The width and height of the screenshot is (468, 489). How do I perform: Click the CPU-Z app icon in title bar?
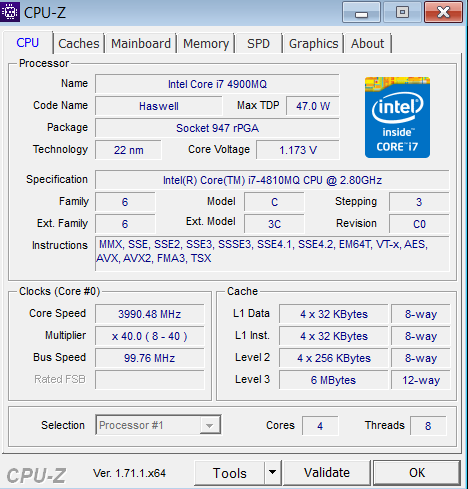10,12
